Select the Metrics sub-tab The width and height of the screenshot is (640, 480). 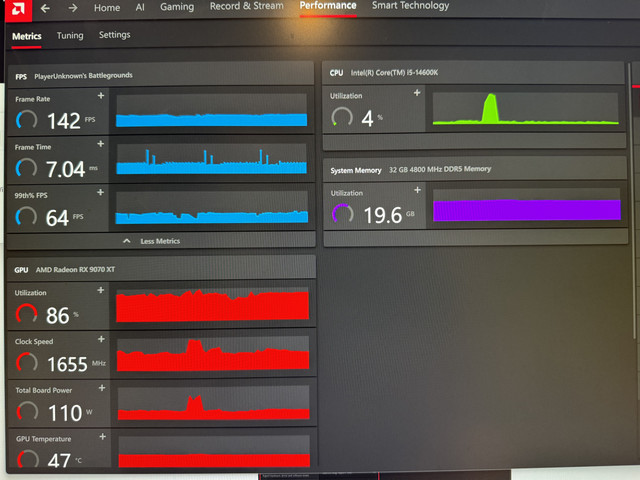coord(27,36)
